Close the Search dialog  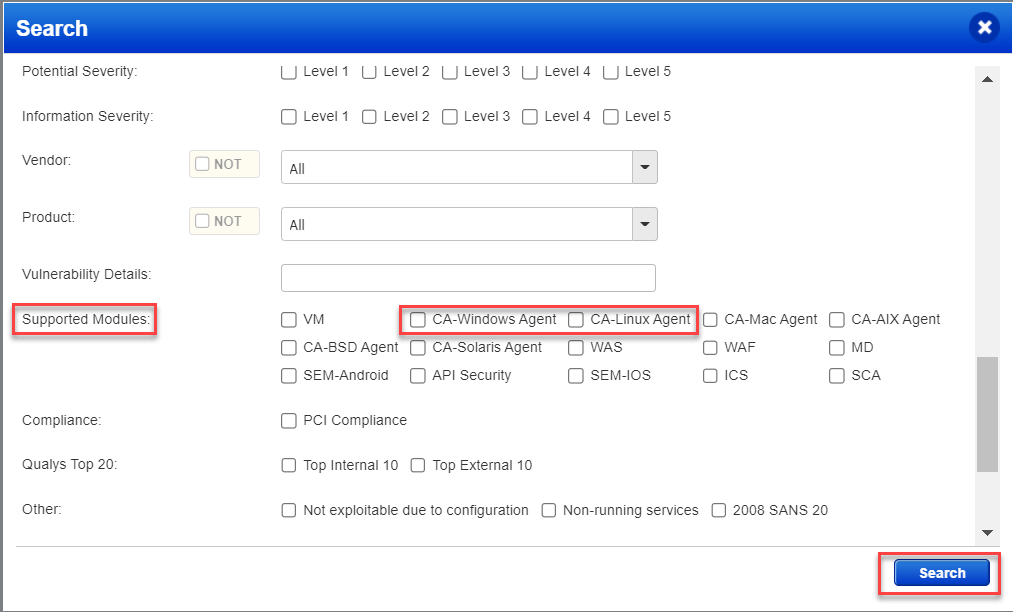point(985,28)
